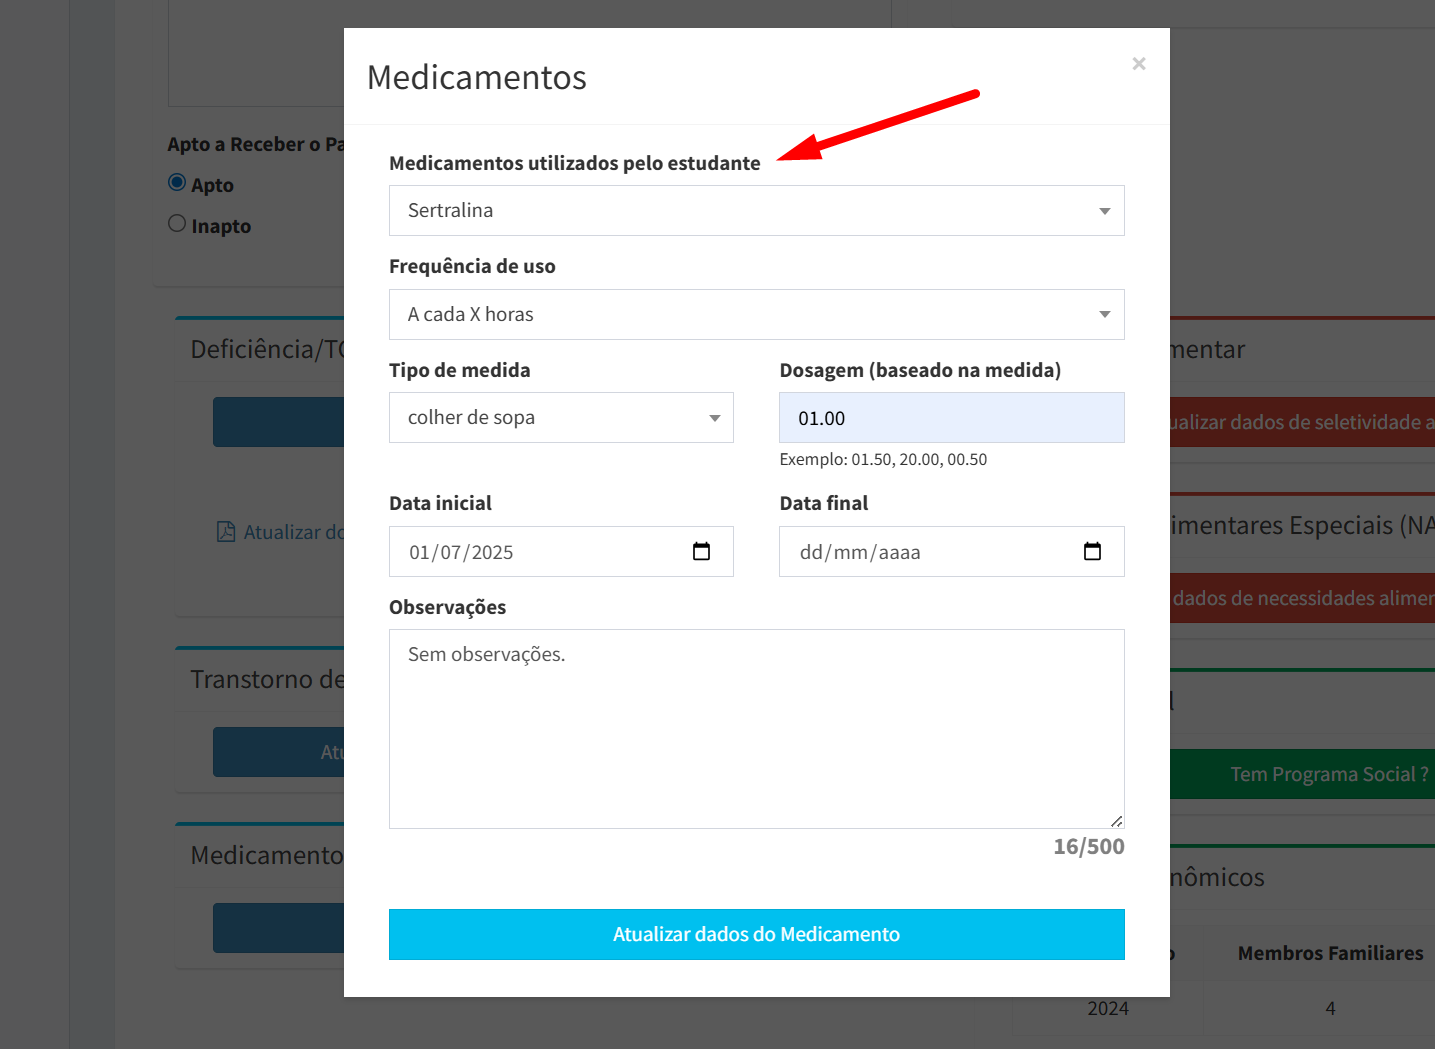Open the Tipo de medida dropdown

coord(561,418)
